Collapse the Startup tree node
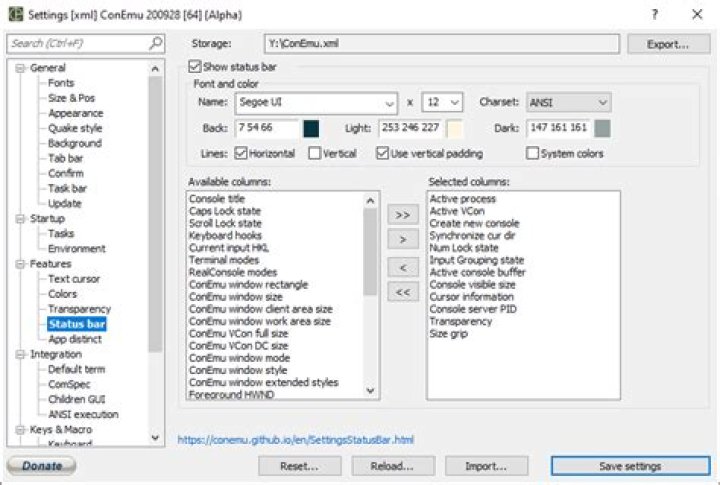The width and height of the screenshot is (720, 485). (x=20, y=219)
